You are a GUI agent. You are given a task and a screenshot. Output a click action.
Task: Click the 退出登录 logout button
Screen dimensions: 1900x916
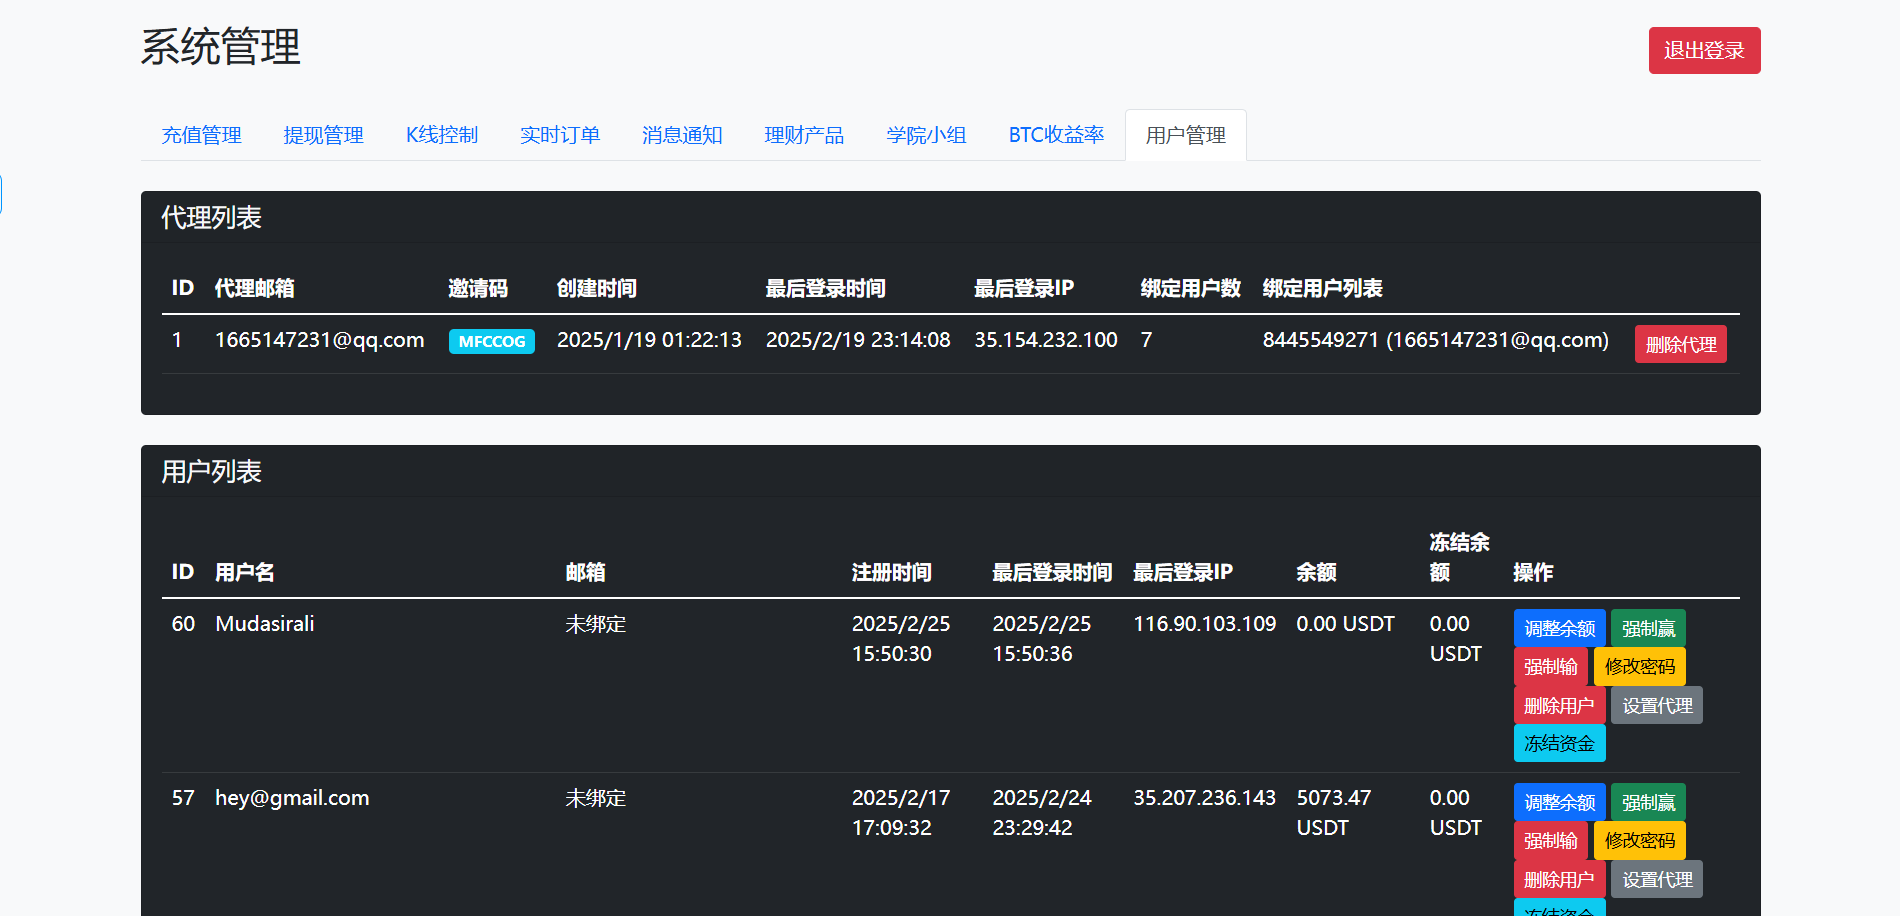coord(1704,50)
